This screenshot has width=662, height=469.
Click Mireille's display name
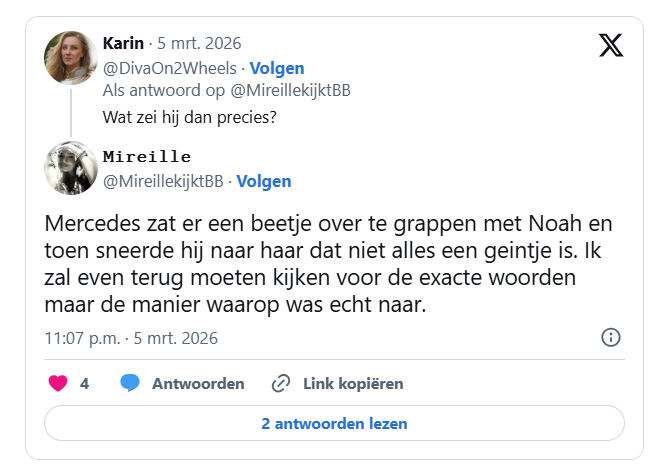pyautogui.click(x=147, y=156)
